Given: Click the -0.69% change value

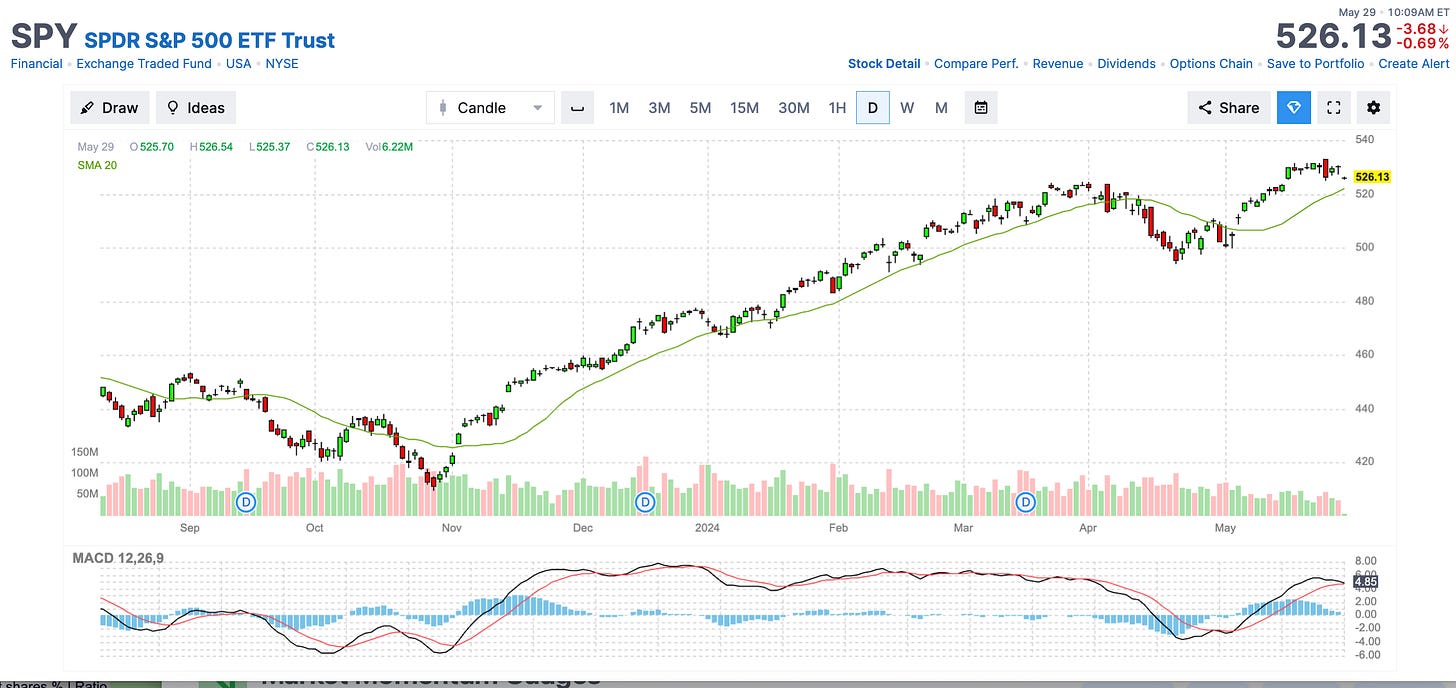Looking at the screenshot, I should coord(1423,43).
